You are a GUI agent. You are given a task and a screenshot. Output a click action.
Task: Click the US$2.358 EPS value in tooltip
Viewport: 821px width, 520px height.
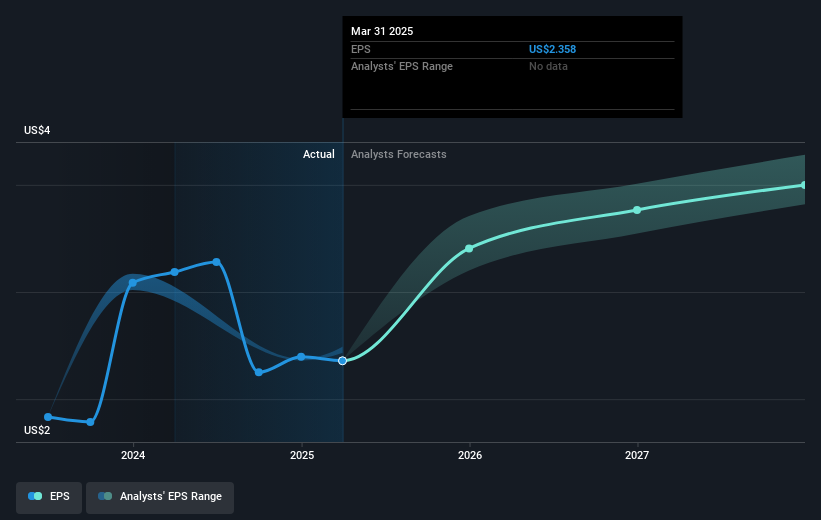click(552, 49)
